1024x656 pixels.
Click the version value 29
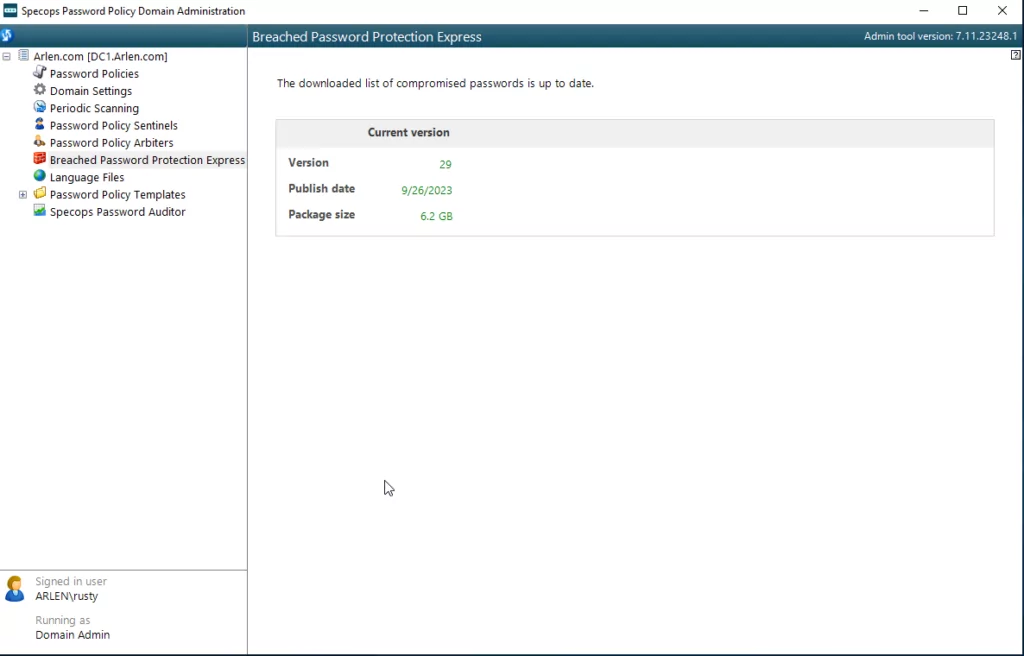445,164
